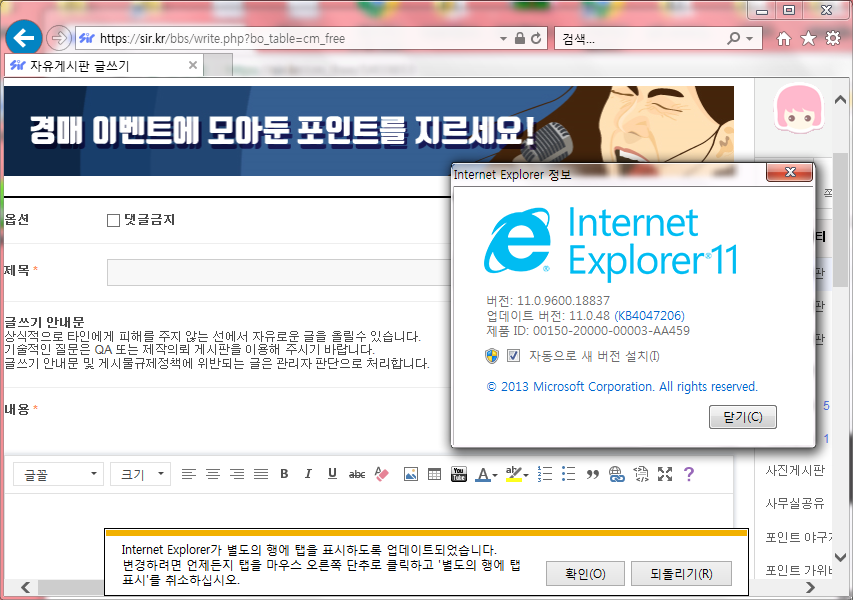Open the 포인트 가위바위보 sidebar link
Screen dimensions: 853x600
pos(798,570)
